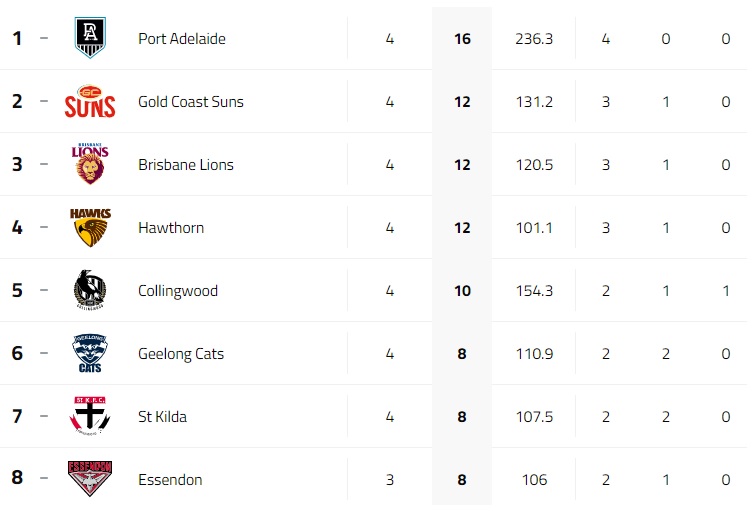The width and height of the screenshot is (754, 515).
Task: Open the Collingwood team name link
Action: coord(178,291)
